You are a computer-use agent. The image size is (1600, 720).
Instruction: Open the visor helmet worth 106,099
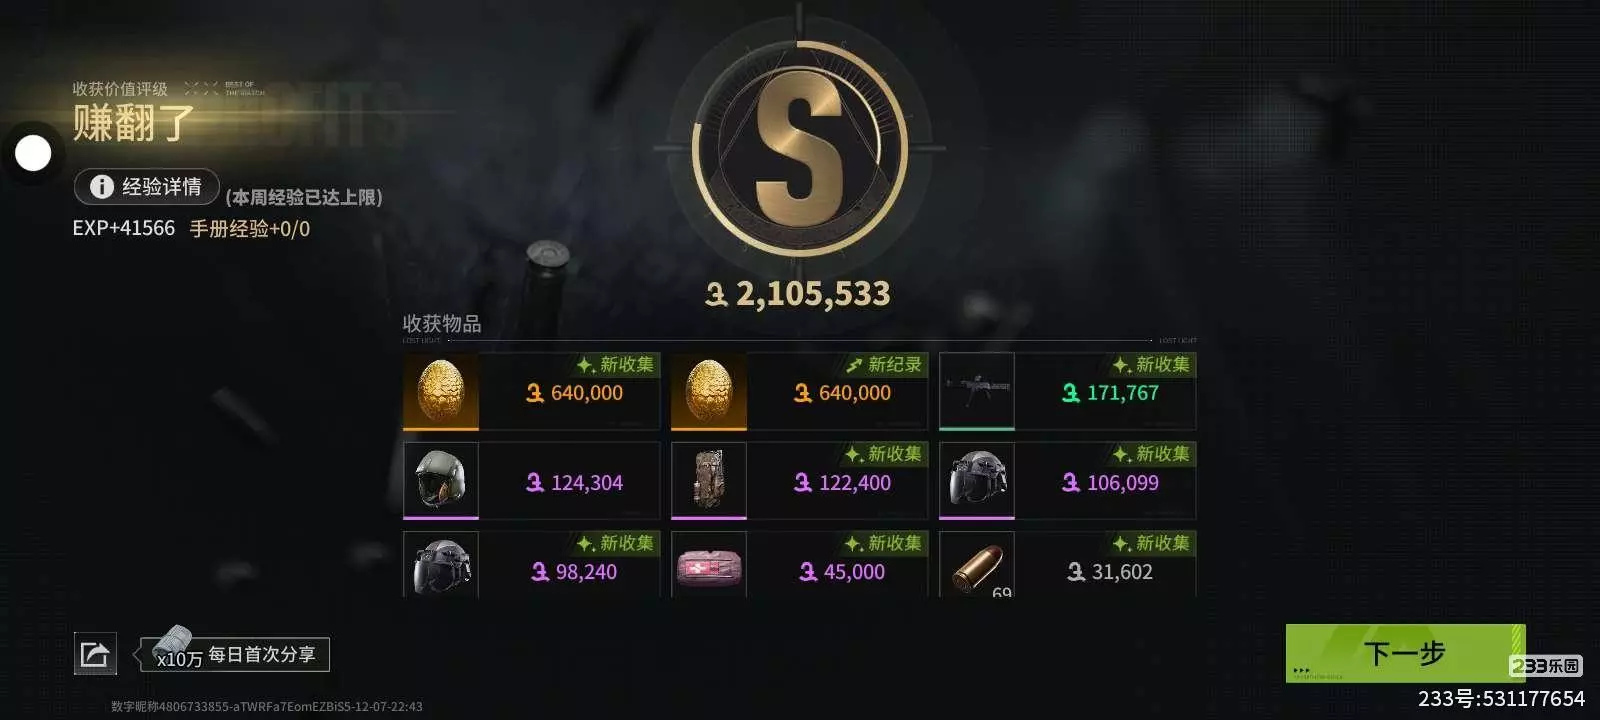(x=1067, y=481)
